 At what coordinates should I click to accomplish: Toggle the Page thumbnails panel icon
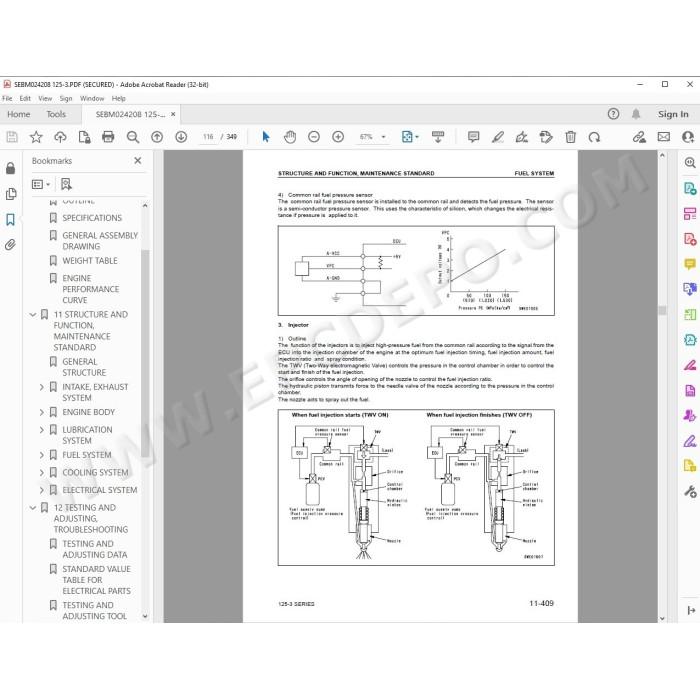coord(11,194)
